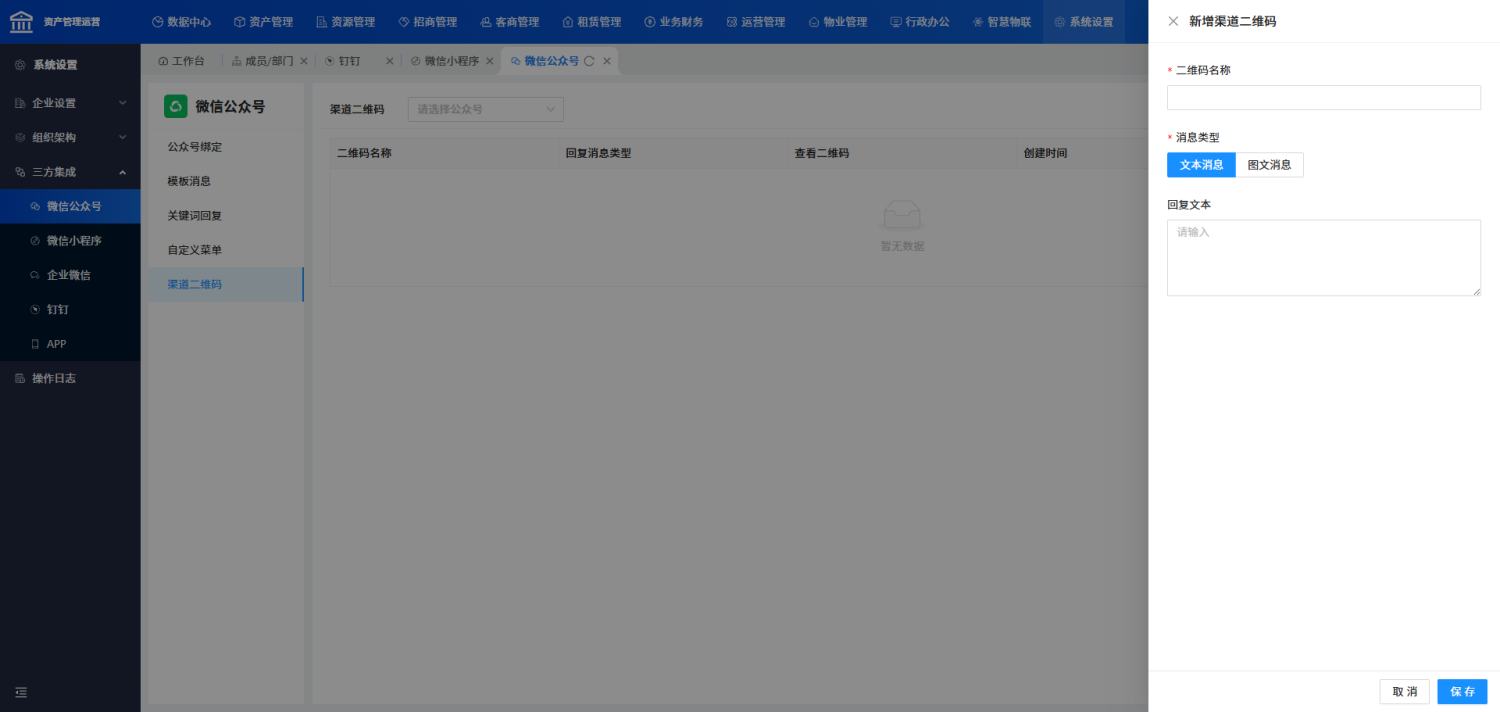Click the 资产管理运营 building logo
The height and width of the screenshot is (712, 1500).
coord(21,21)
